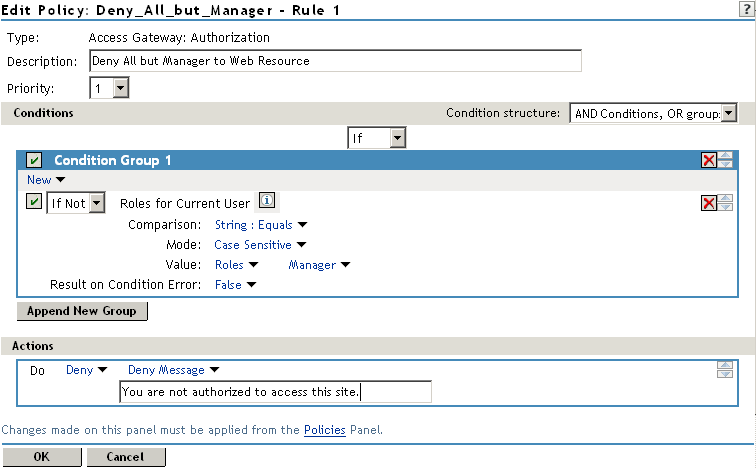
Task: Click the Append New Group button
Action: click(x=82, y=311)
